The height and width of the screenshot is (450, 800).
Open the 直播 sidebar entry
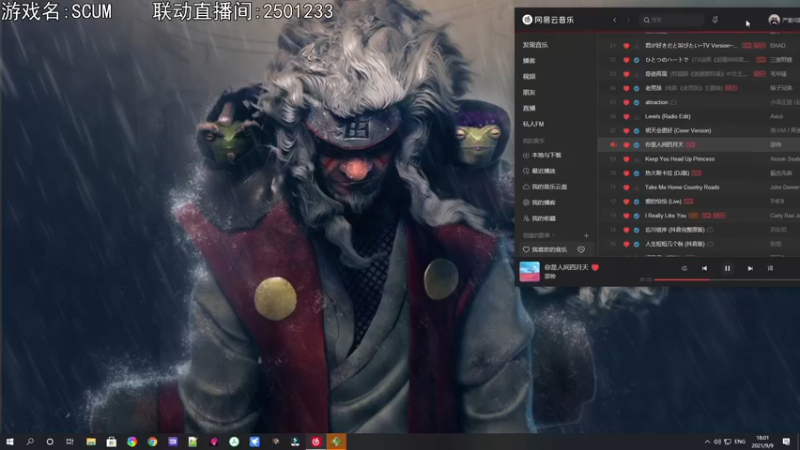click(x=529, y=108)
